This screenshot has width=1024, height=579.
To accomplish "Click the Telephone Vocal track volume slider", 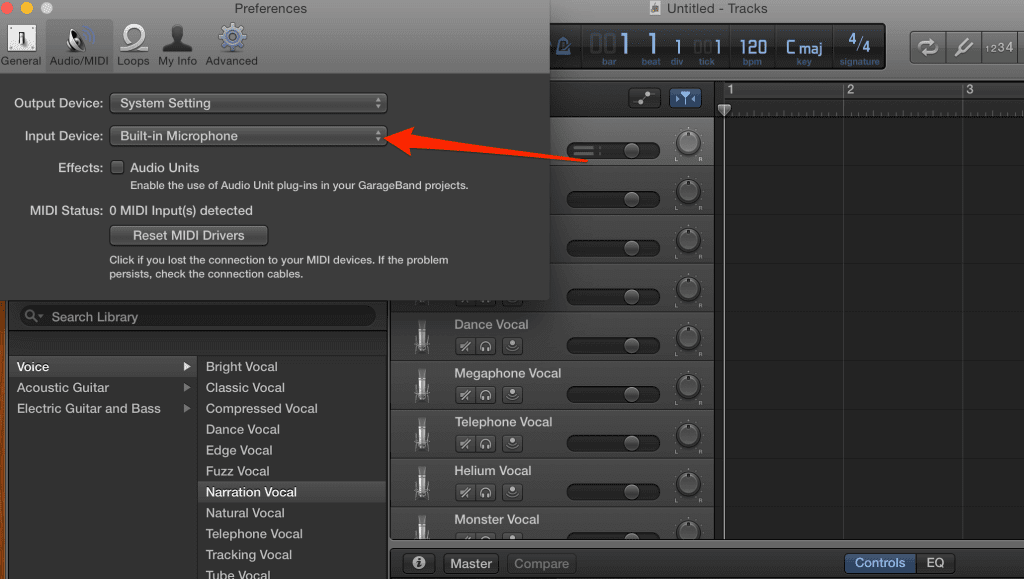I will pos(613,443).
